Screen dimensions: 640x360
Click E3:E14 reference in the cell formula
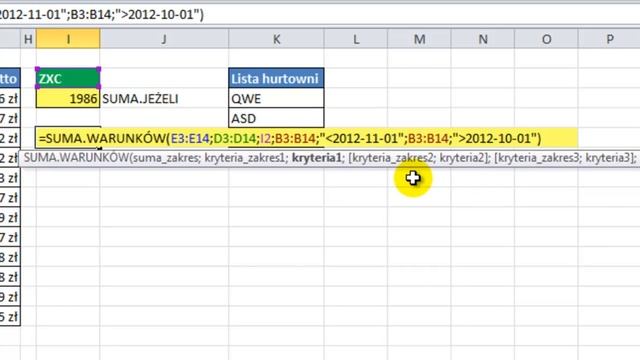[x=190, y=138]
